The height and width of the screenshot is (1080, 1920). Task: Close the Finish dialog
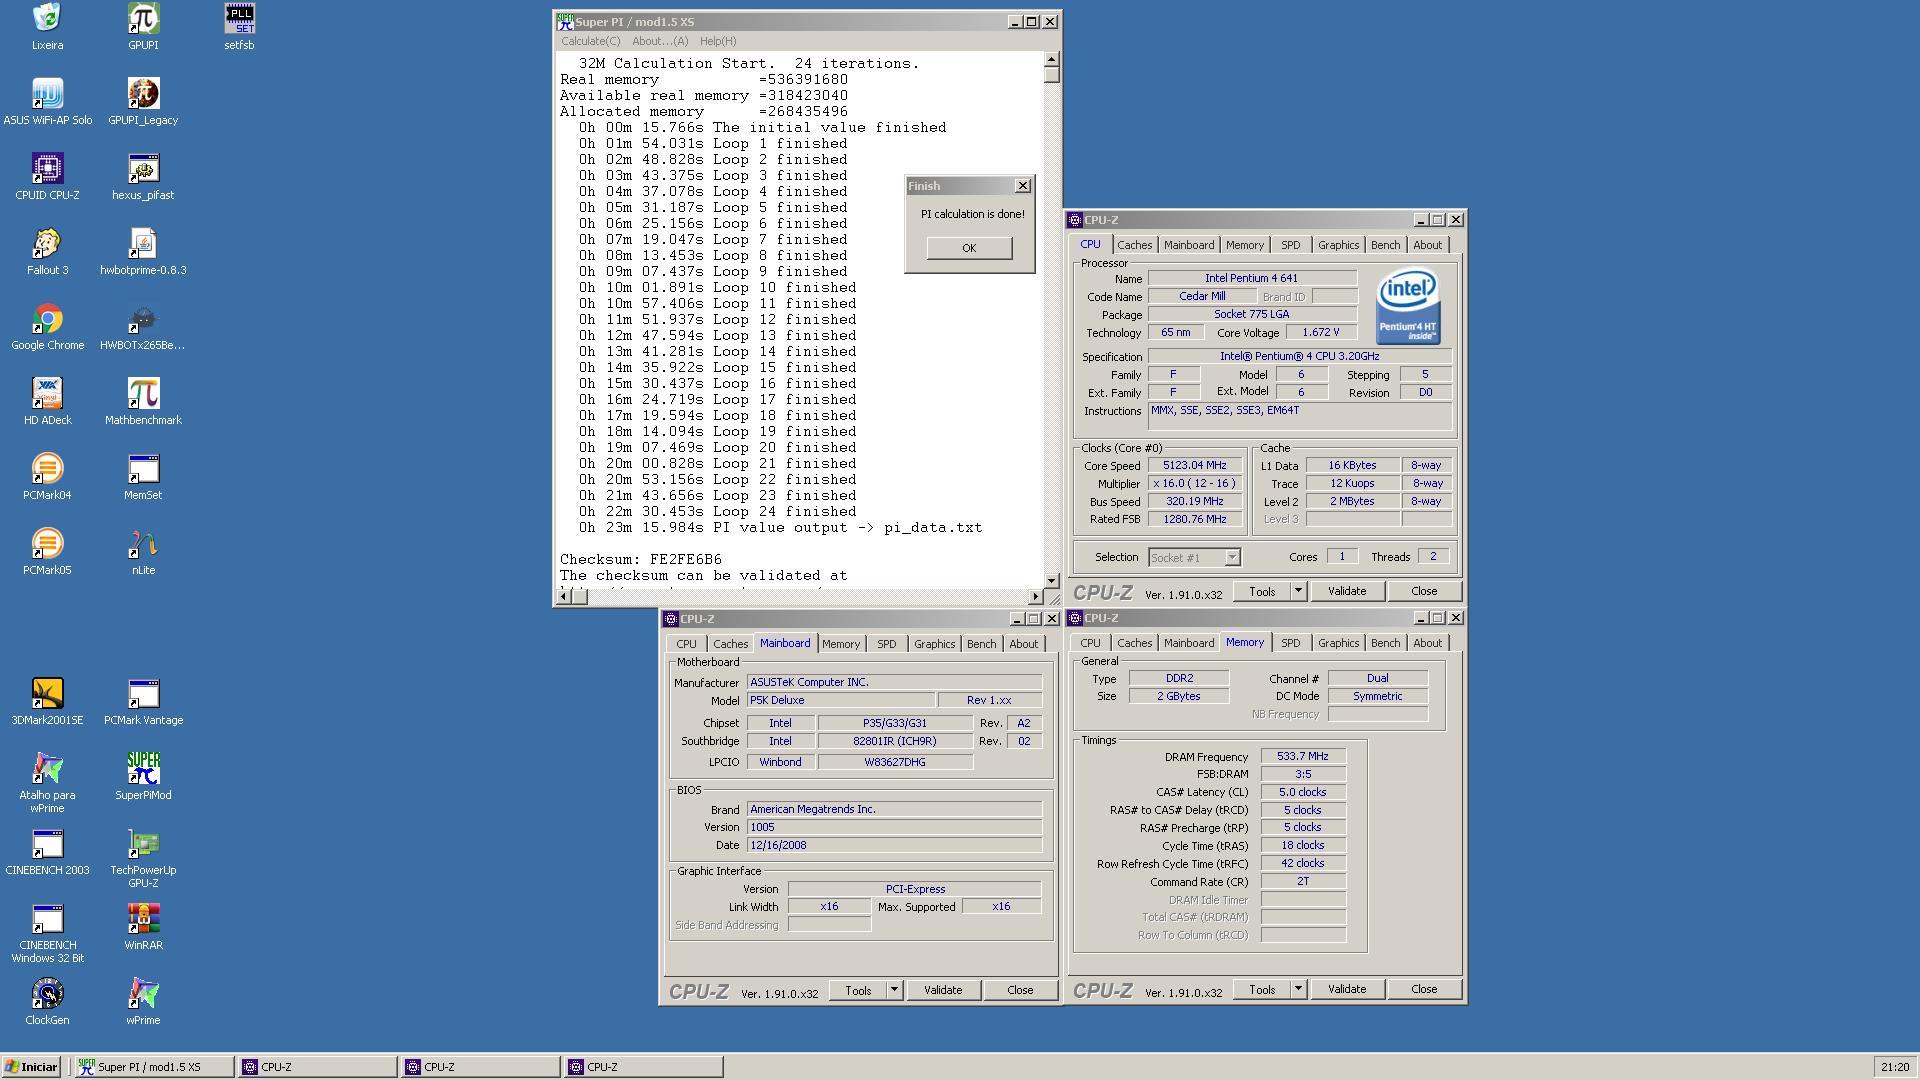[x=1022, y=186]
